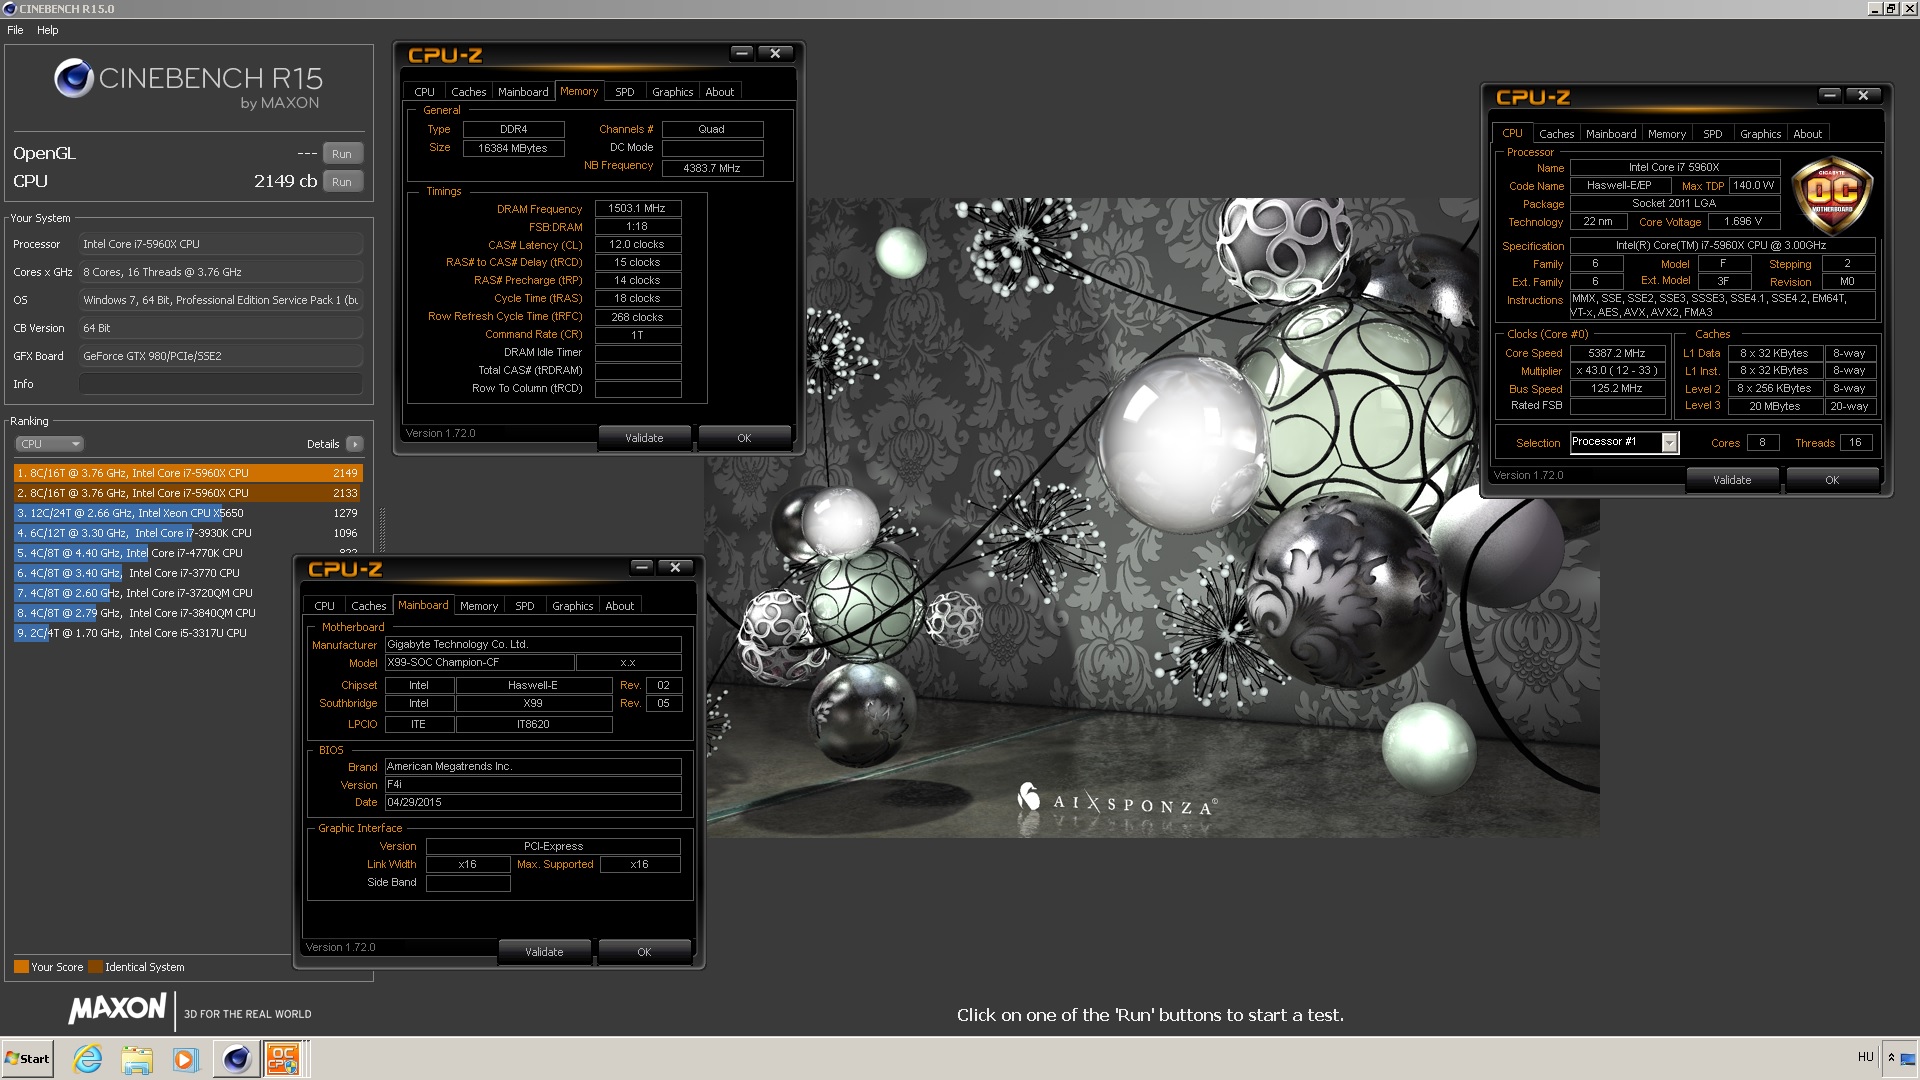Click the Core Speed value 5387.2 MHz

click(x=1617, y=353)
